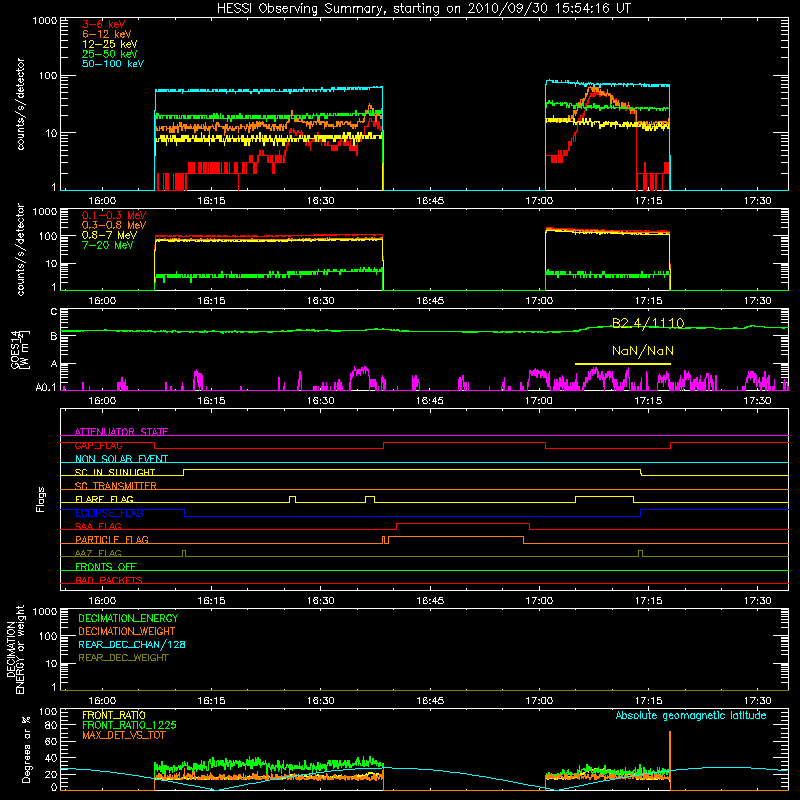This screenshot has width=800, height=800.
Task: Click the FRONTS_OFF flag label
Action: coord(106,566)
